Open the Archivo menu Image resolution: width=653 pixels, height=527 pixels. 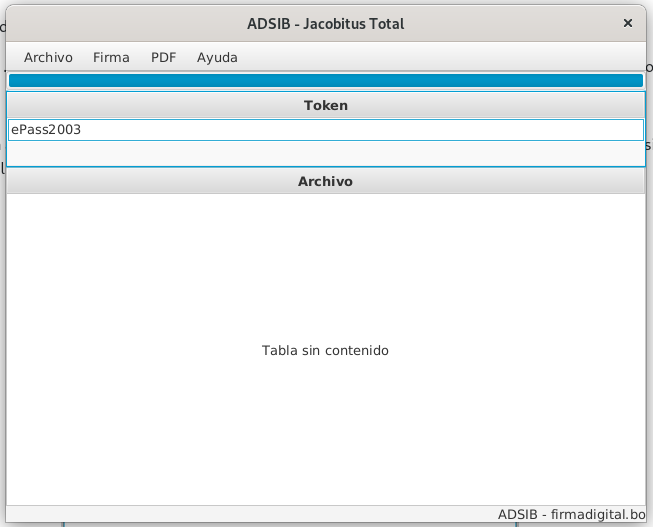click(48, 57)
